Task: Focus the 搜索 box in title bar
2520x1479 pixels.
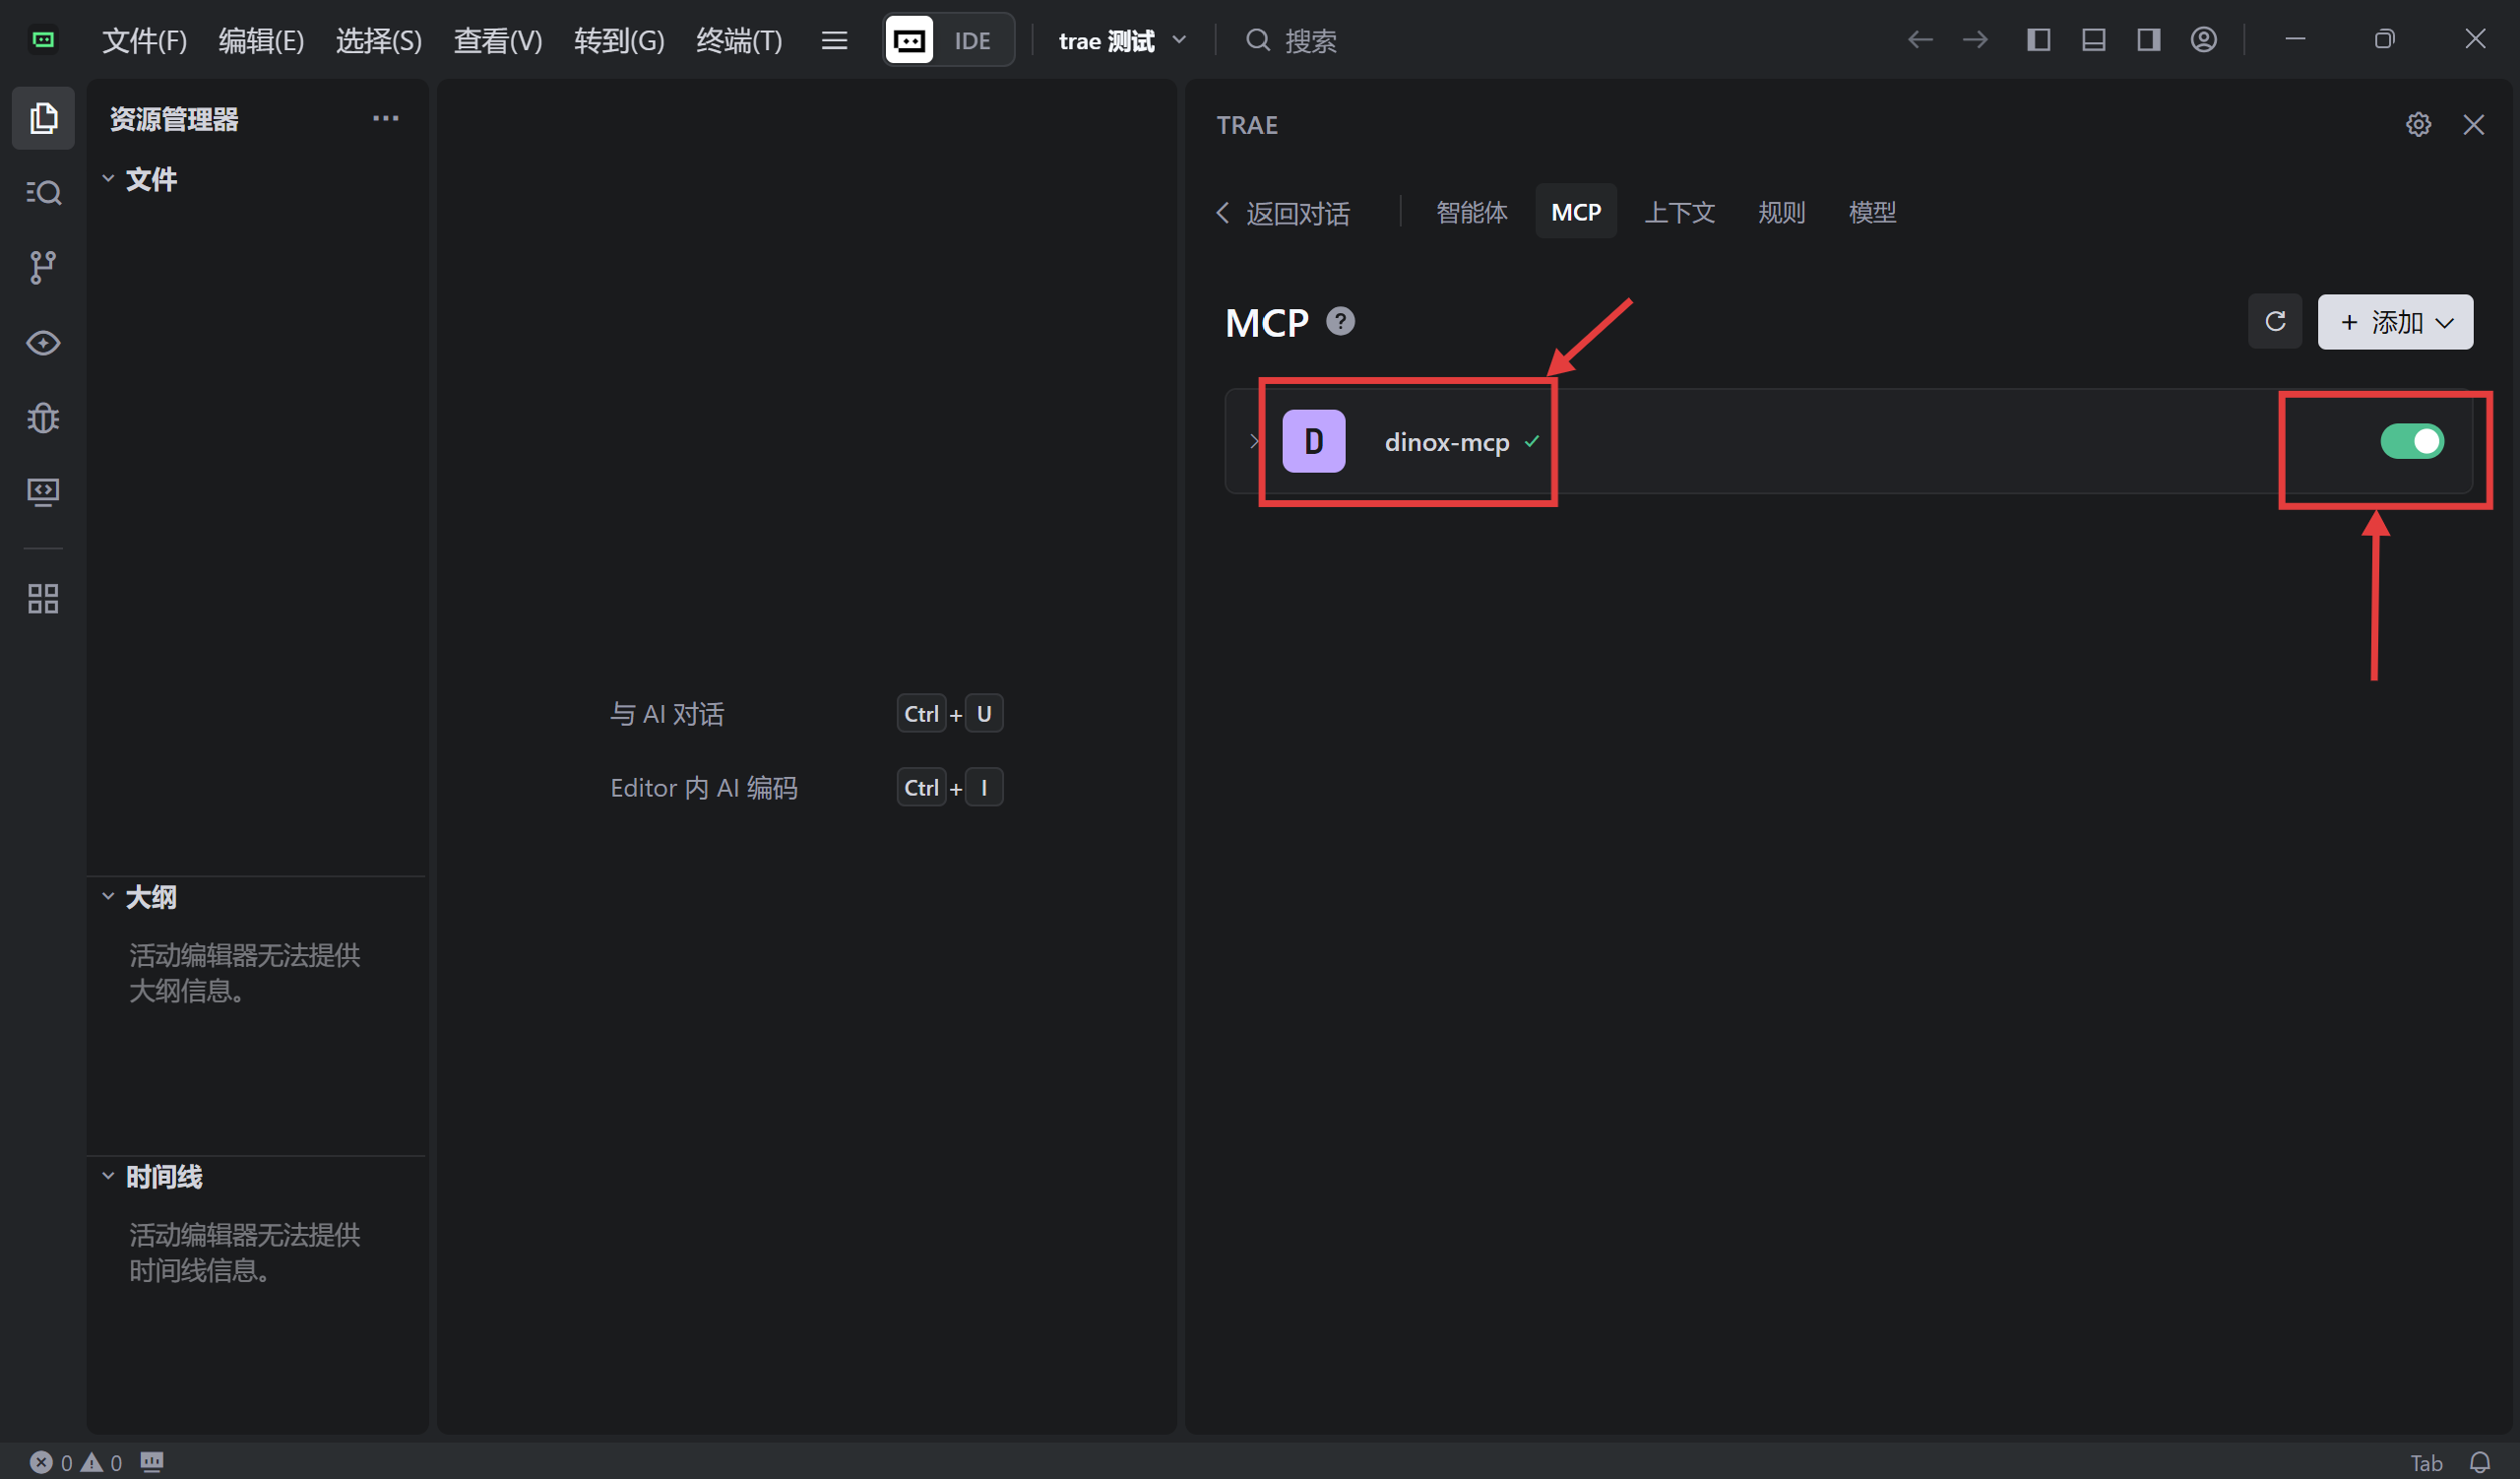Action: [1290, 40]
